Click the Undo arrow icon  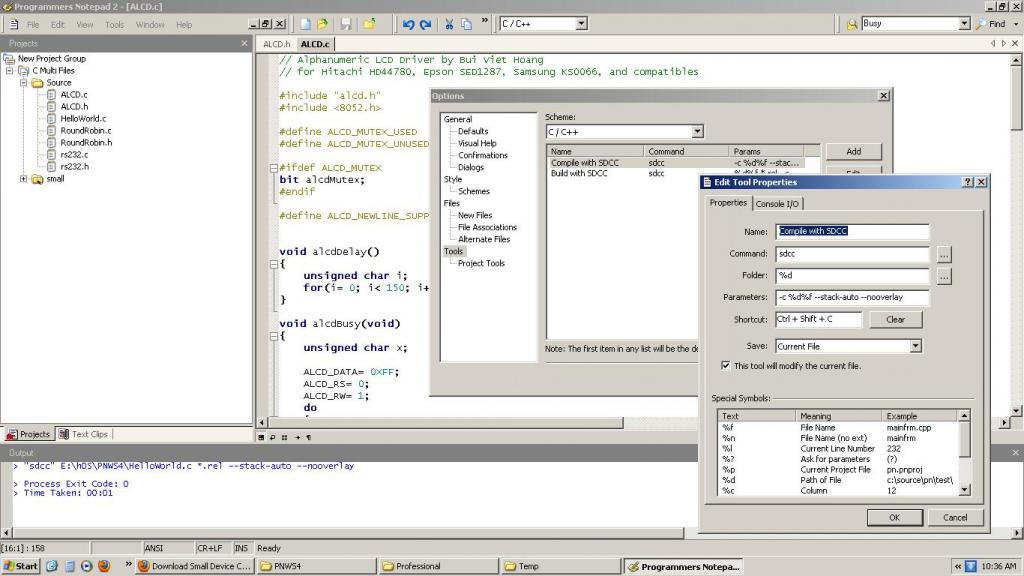pyautogui.click(x=408, y=24)
